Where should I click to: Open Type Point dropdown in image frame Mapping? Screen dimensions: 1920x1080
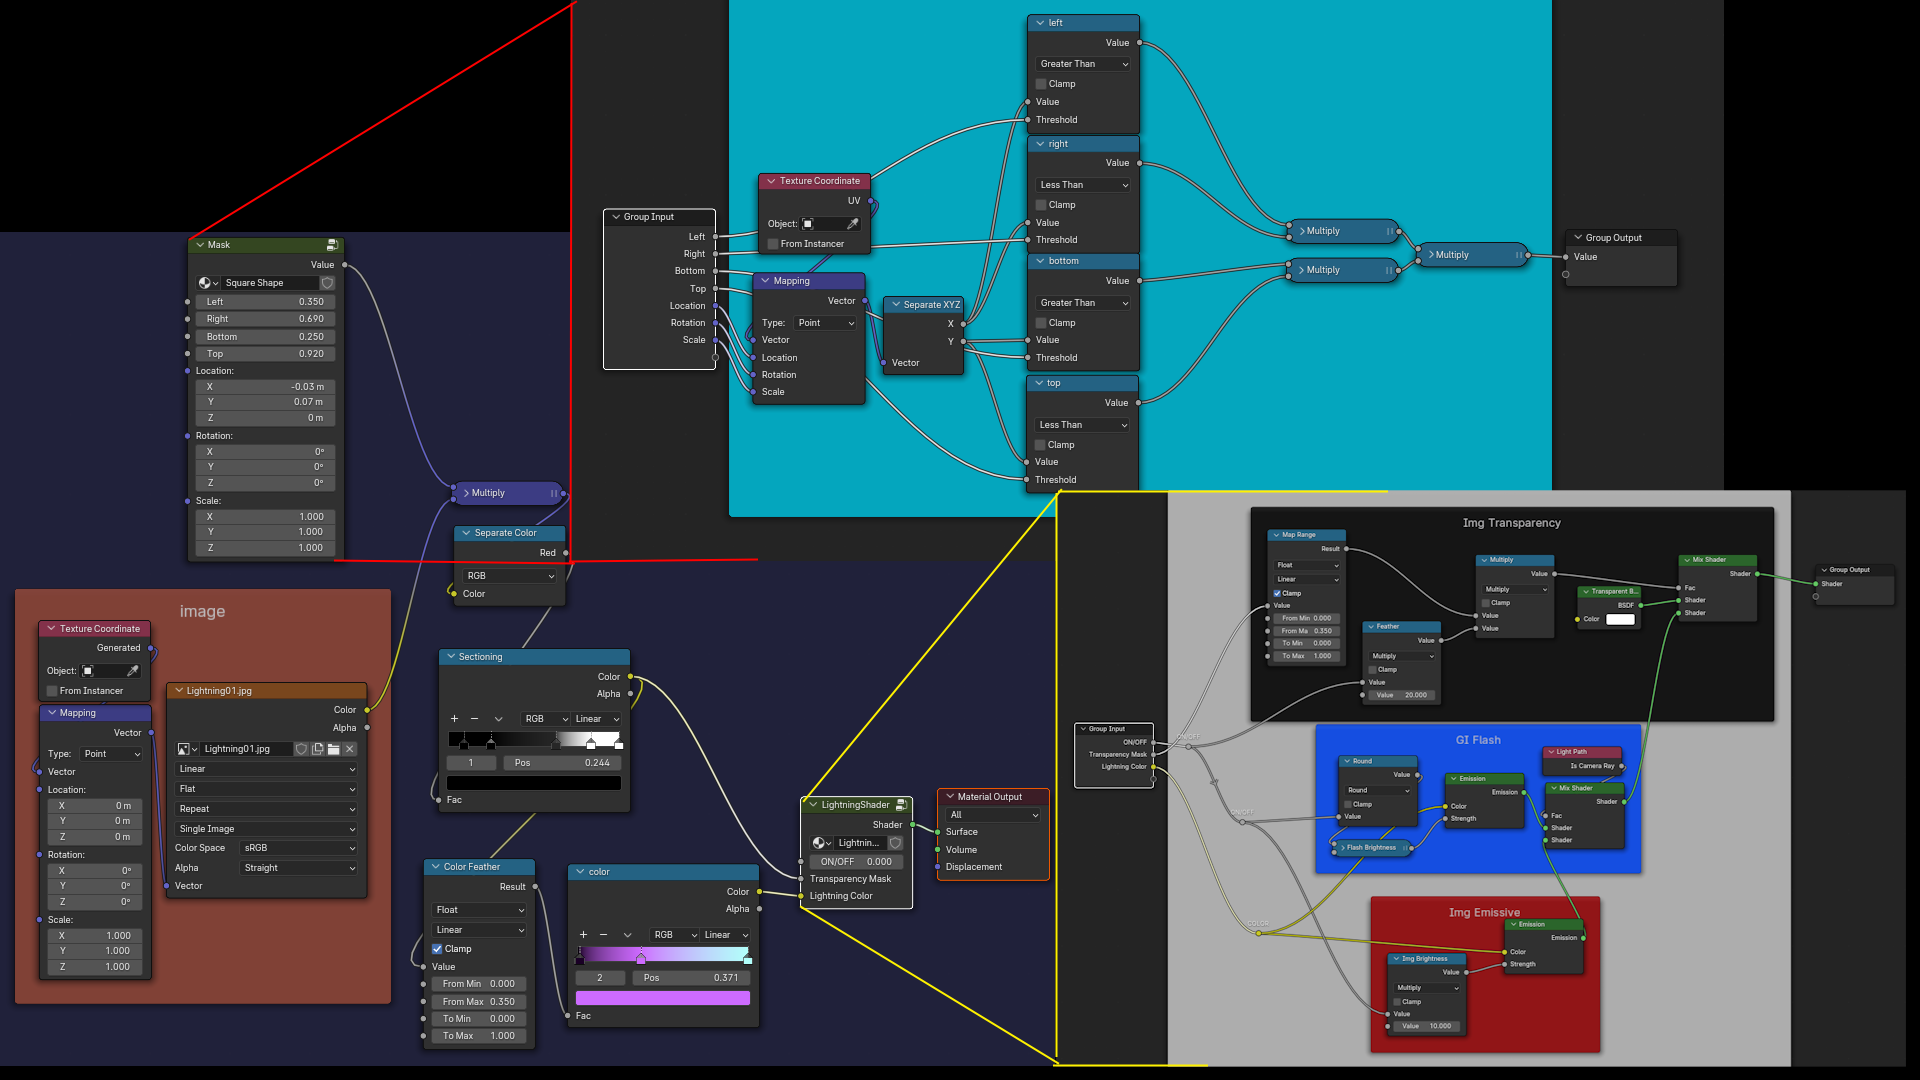pyautogui.click(x=111, y=754)
